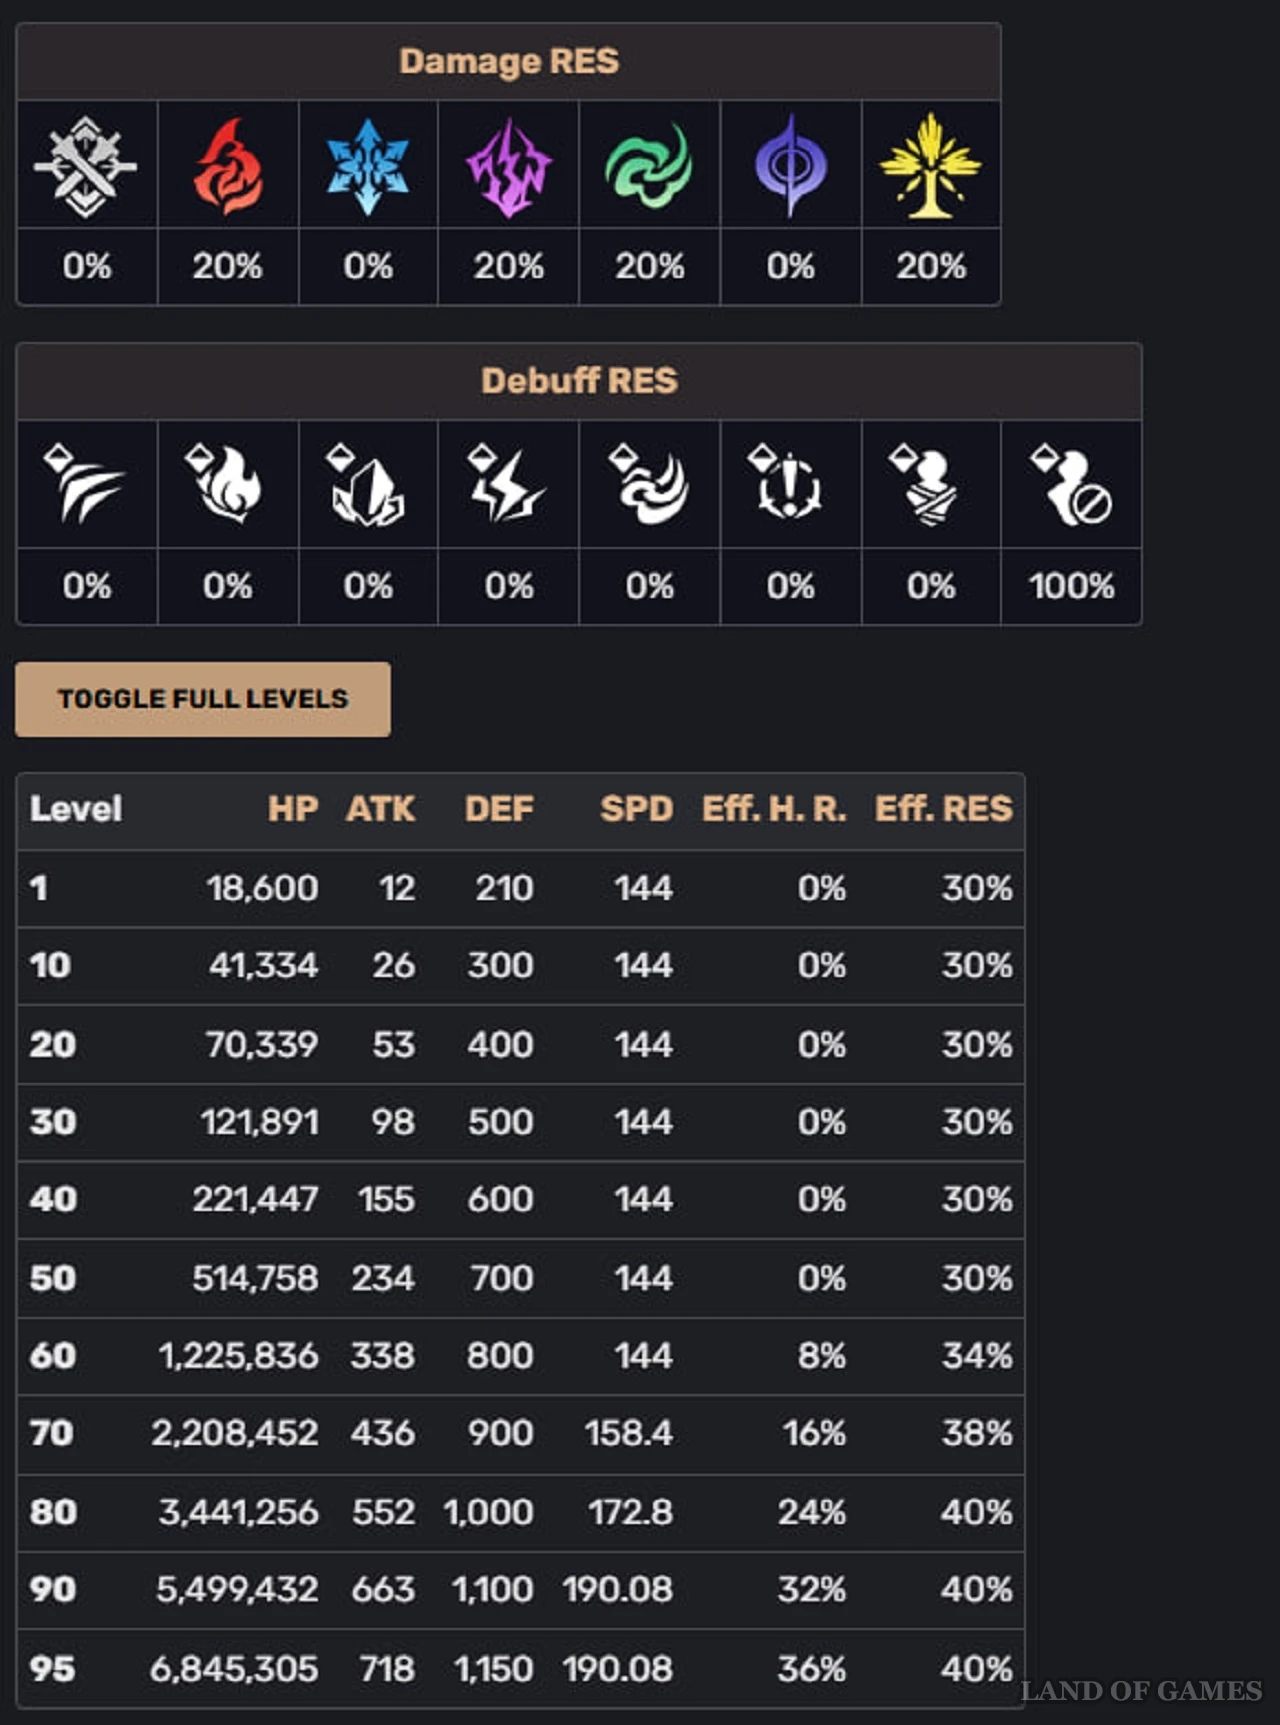Toggle full levels with the button
The width and height of the screenshot is (1280, 1725).
(x=203, y=699)
